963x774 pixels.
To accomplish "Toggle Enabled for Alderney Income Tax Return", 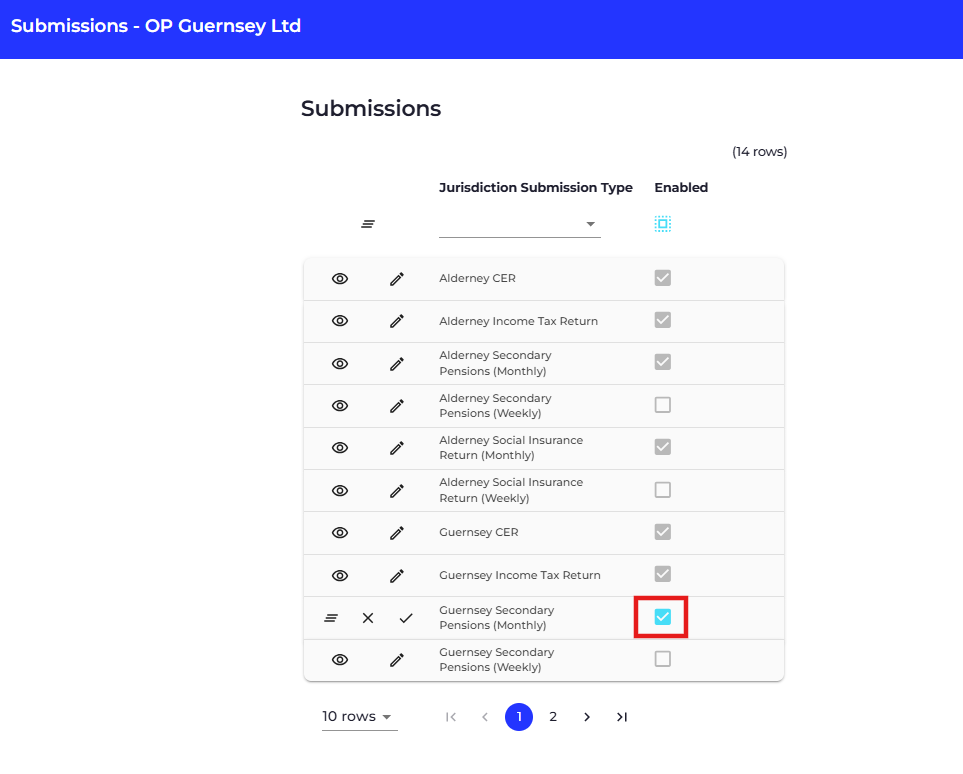I will point(663,320).
